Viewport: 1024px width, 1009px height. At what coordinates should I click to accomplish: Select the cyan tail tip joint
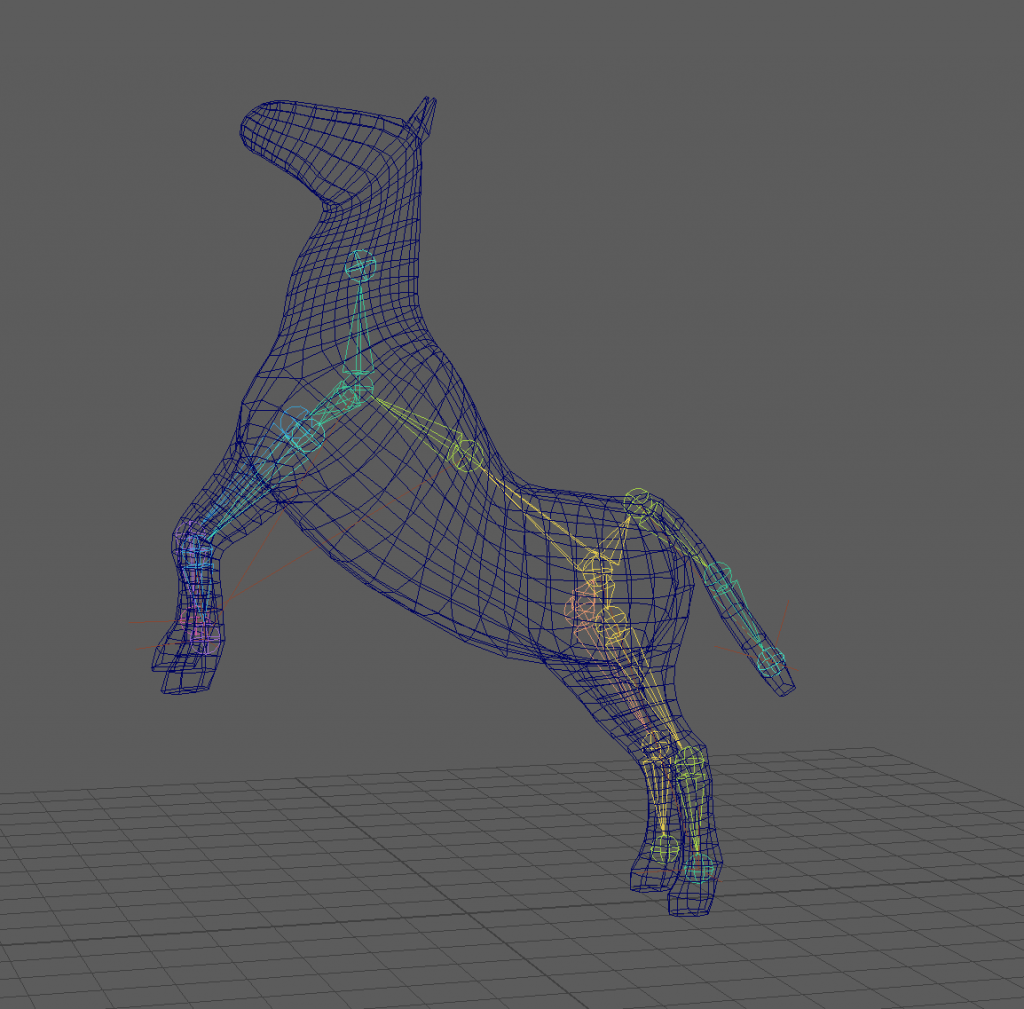coord(771,660)
